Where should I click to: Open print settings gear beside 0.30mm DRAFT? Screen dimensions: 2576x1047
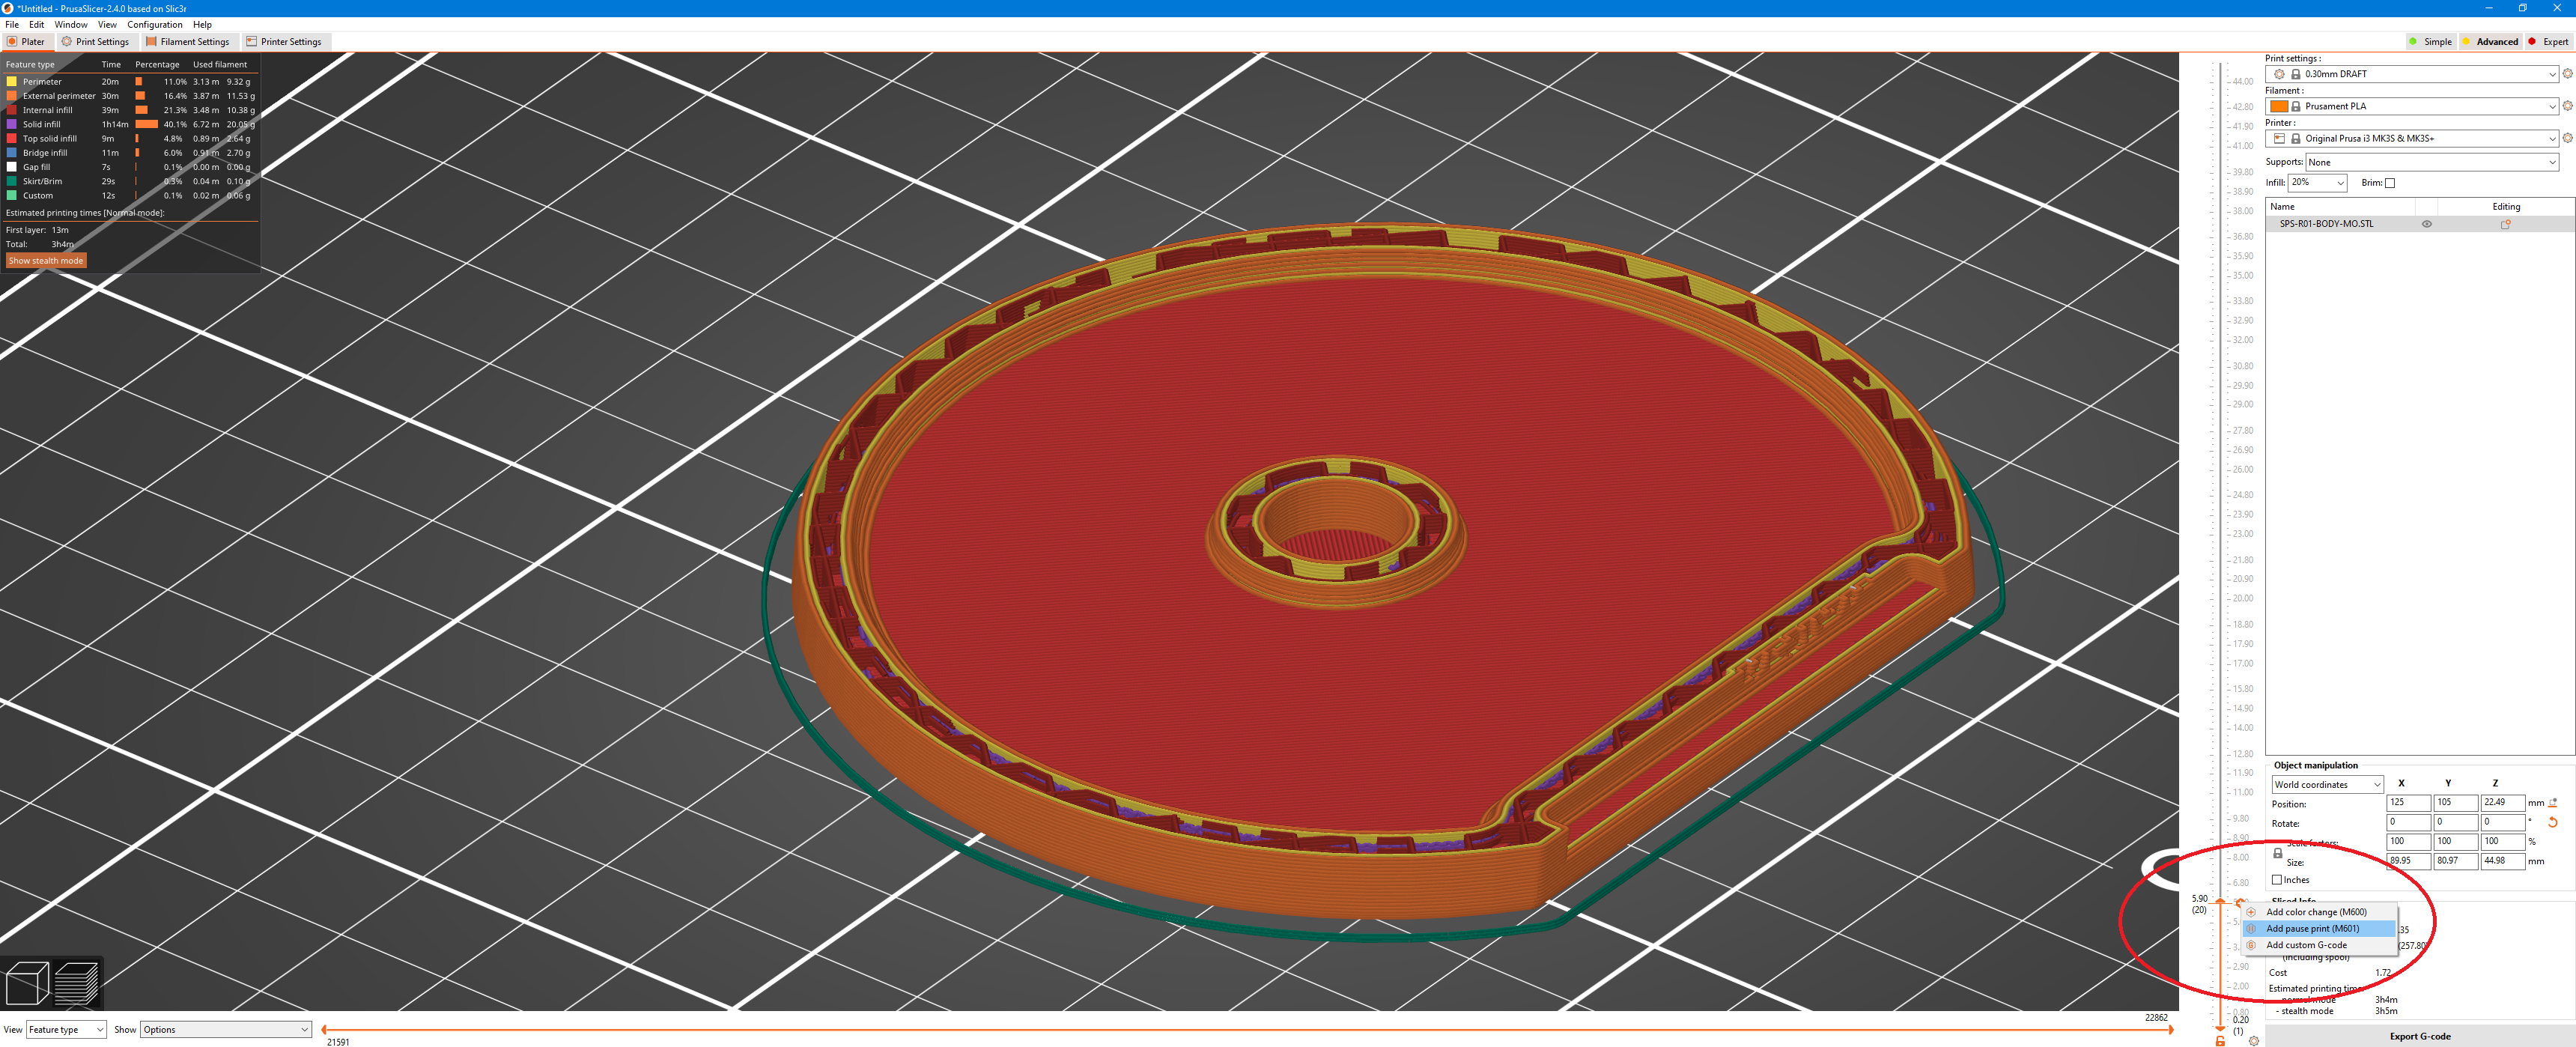point(2567,74)
